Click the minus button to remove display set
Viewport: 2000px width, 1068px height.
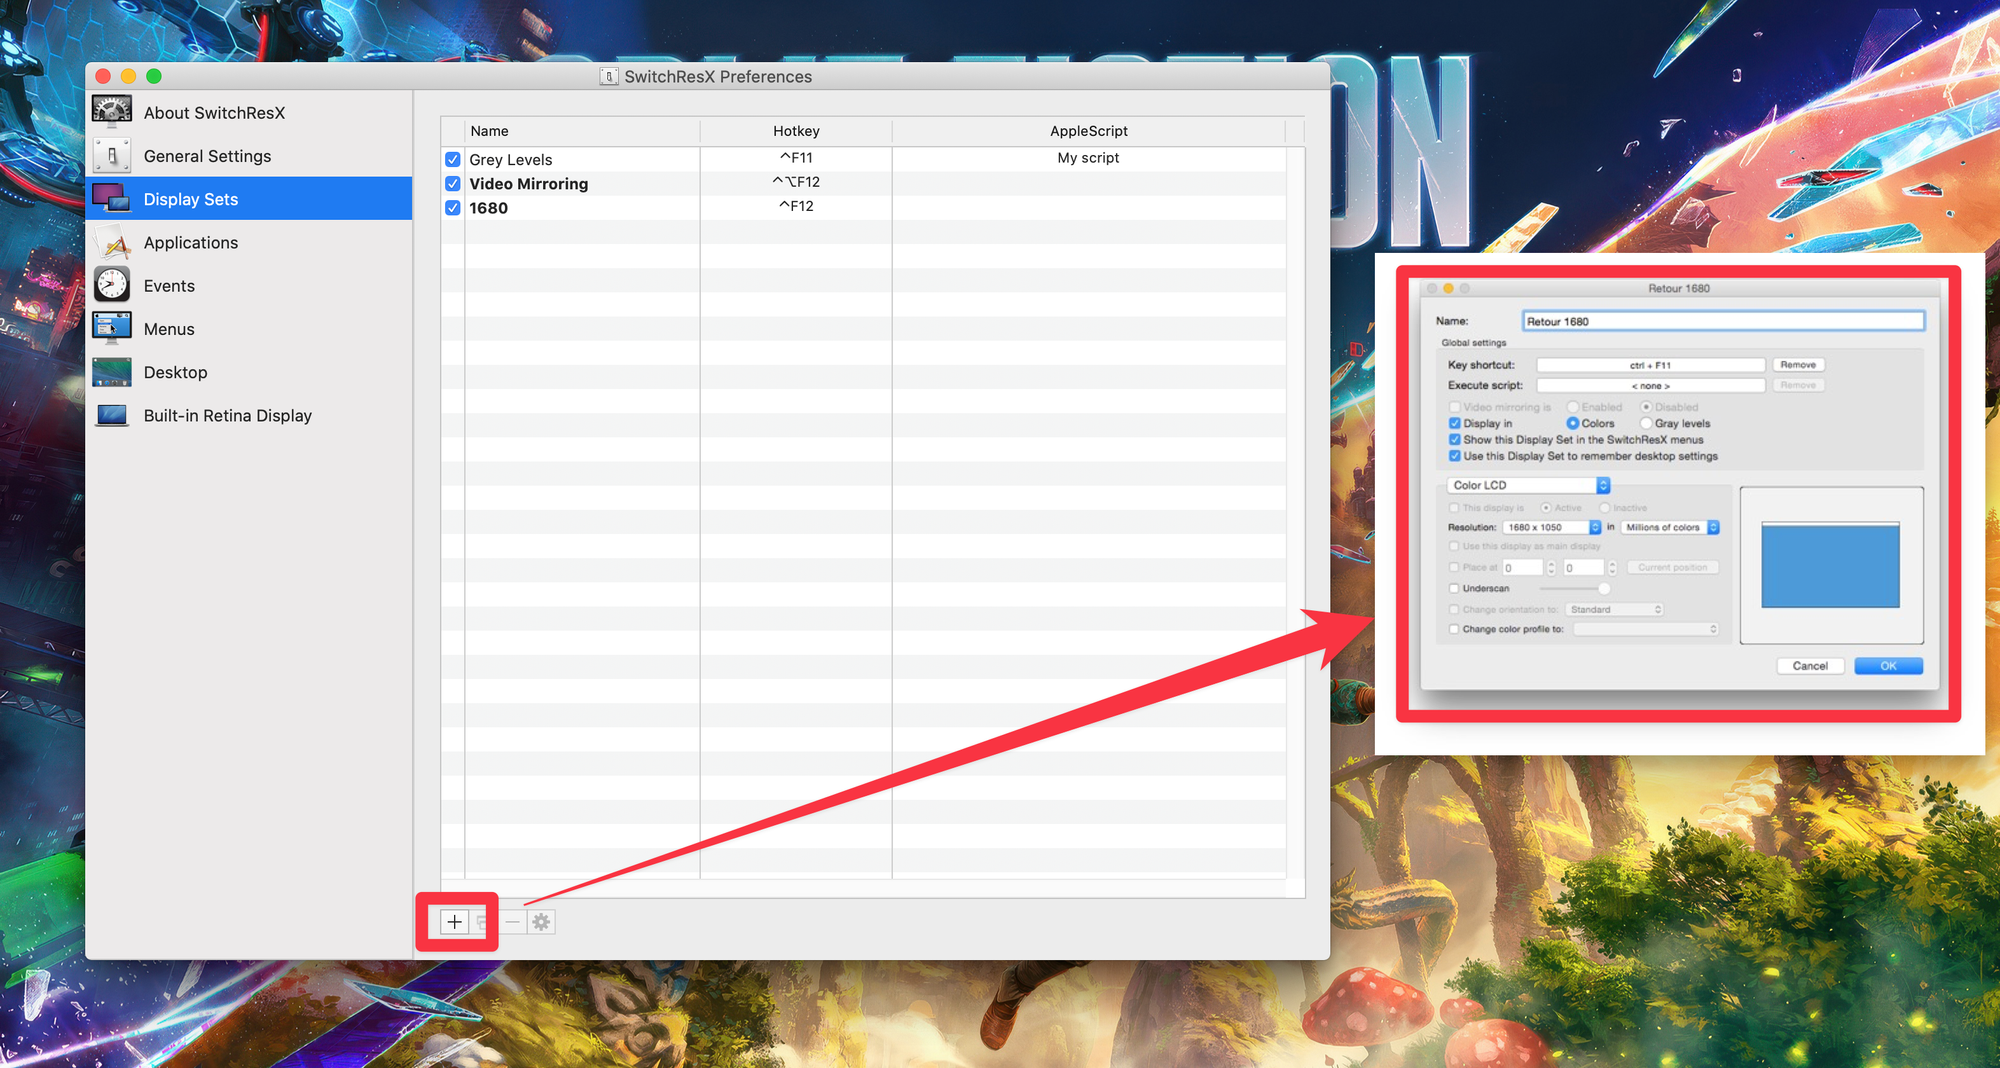tap(513, 922)
